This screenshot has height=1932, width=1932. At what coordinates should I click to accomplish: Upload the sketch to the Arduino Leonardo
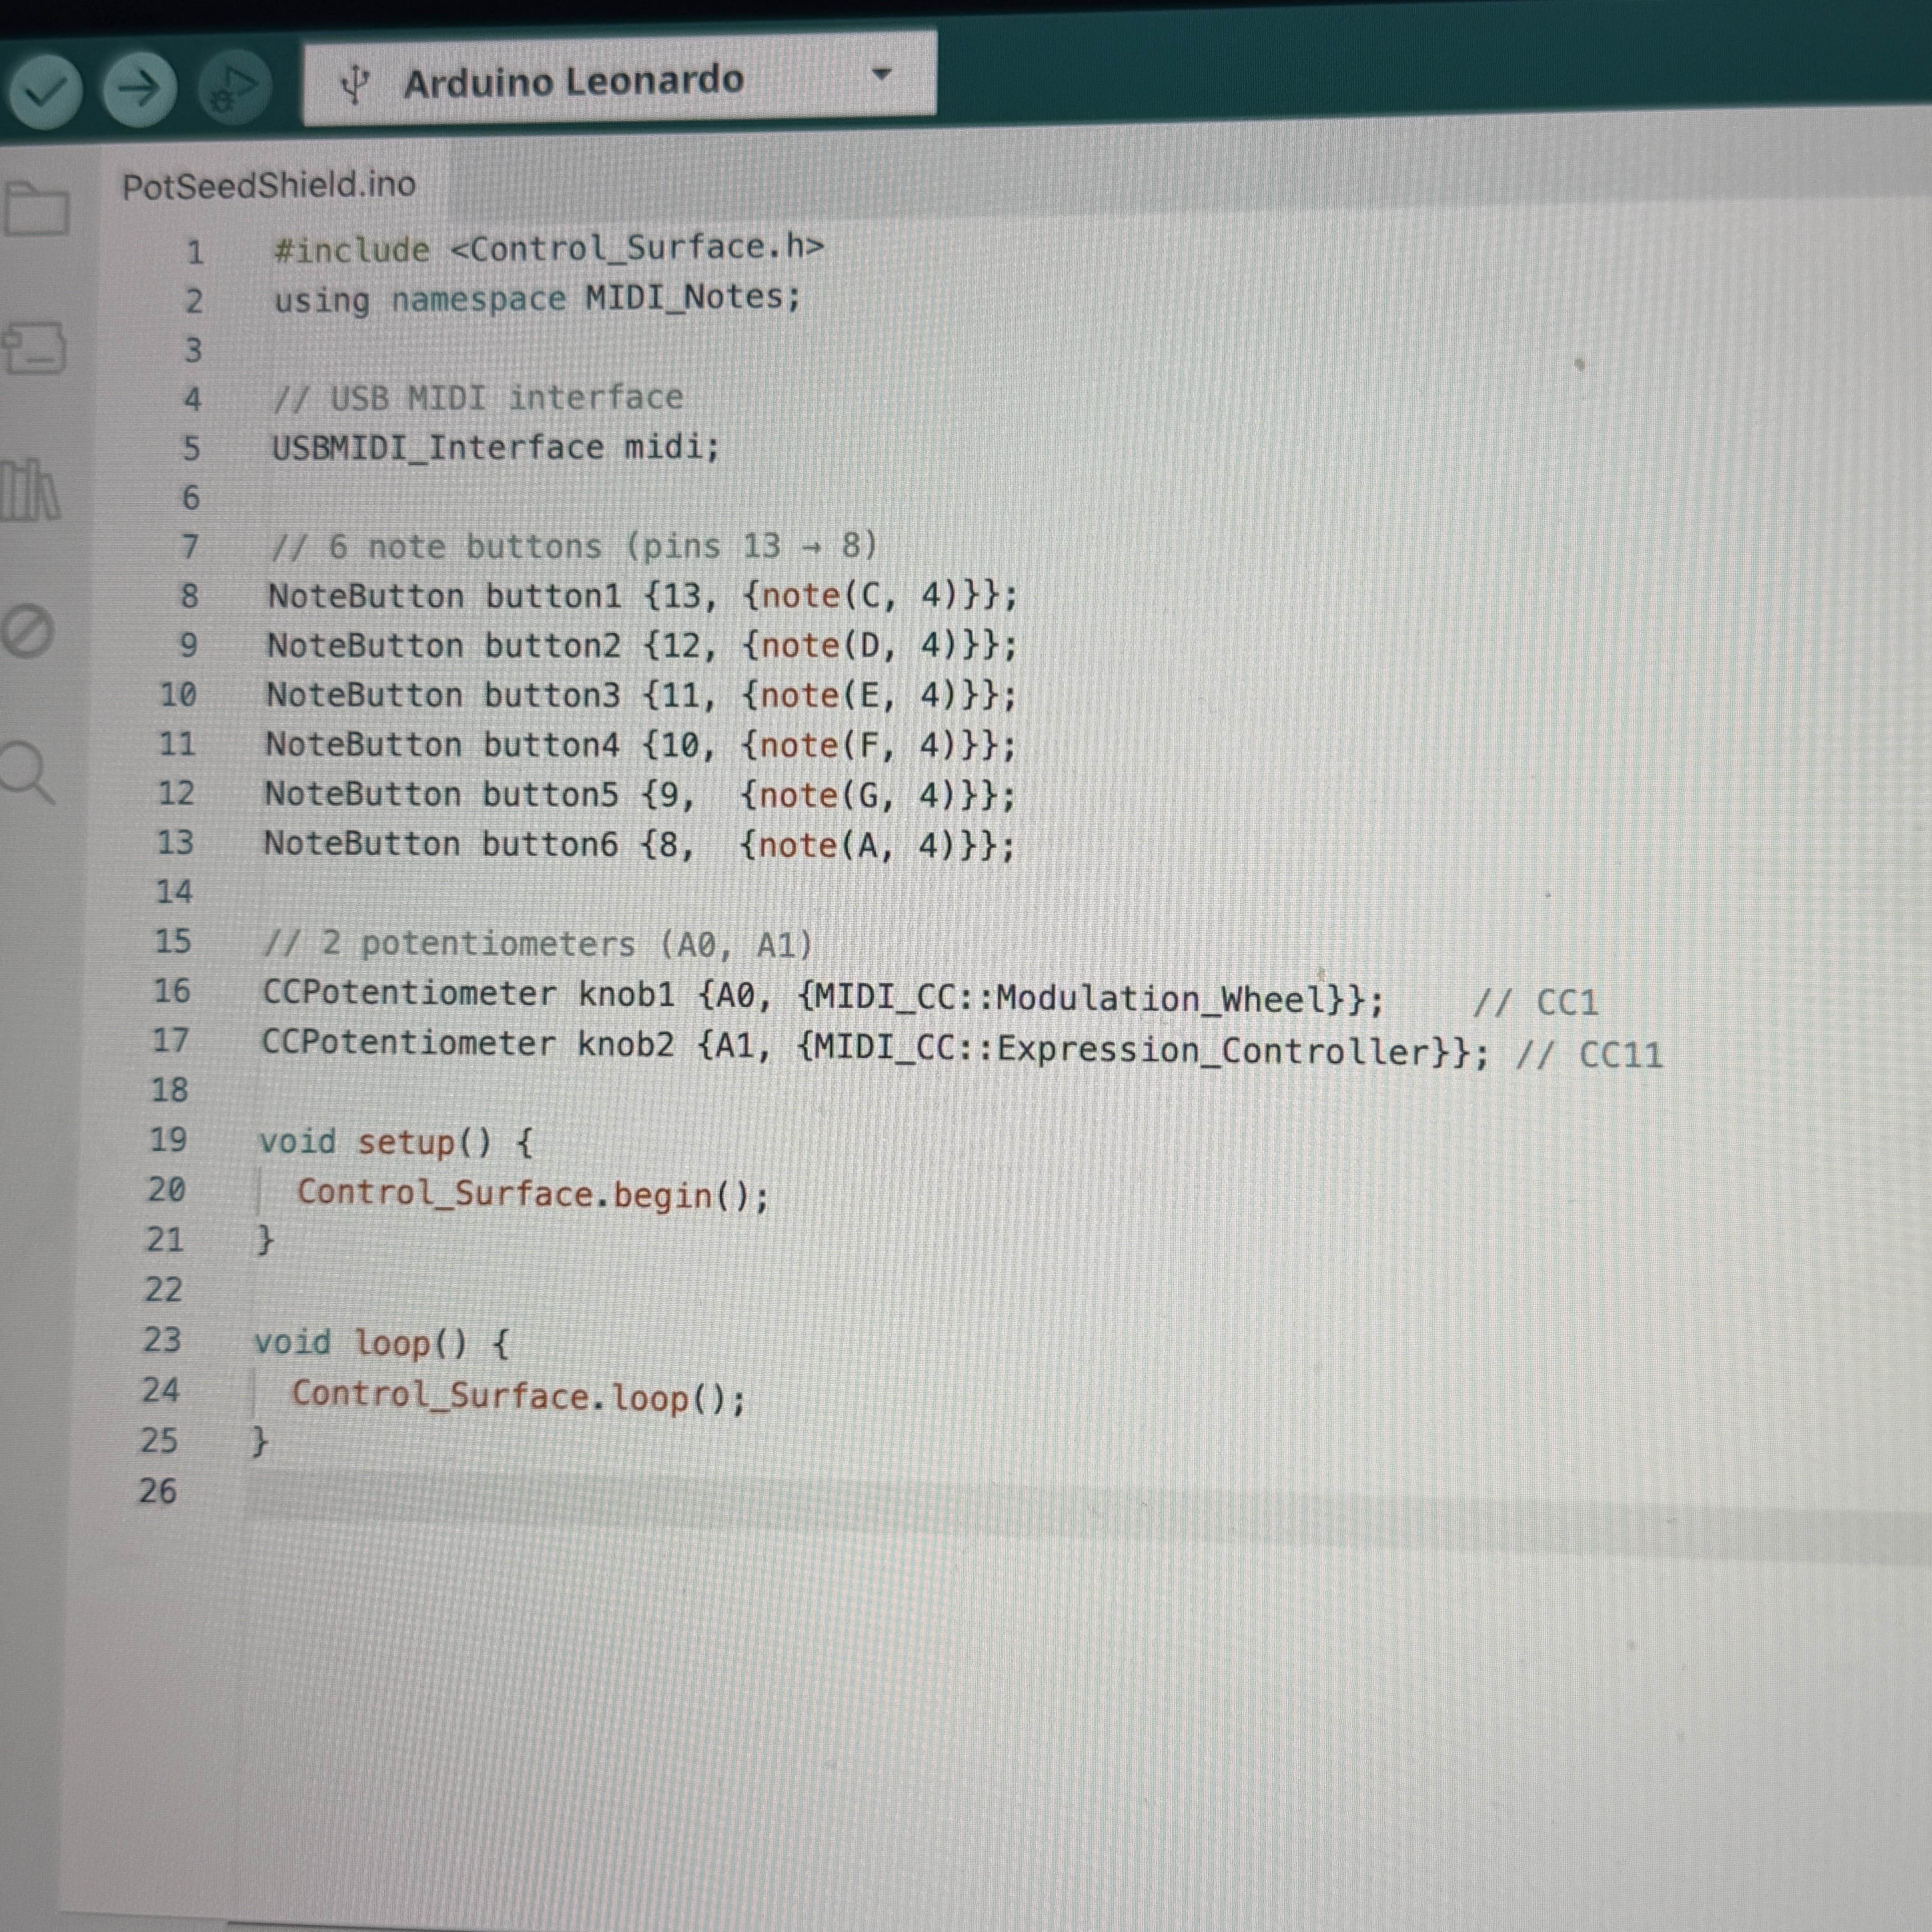(140, 90)
